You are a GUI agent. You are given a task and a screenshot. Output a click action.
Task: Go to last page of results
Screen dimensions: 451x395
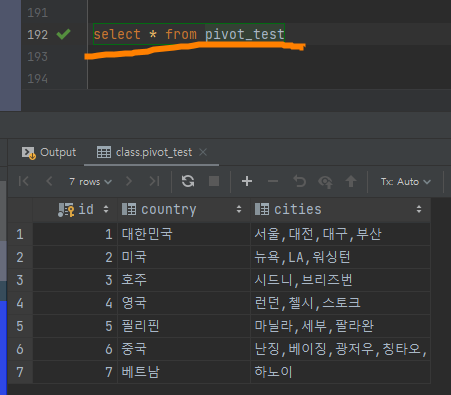click(x=154, y=181)
